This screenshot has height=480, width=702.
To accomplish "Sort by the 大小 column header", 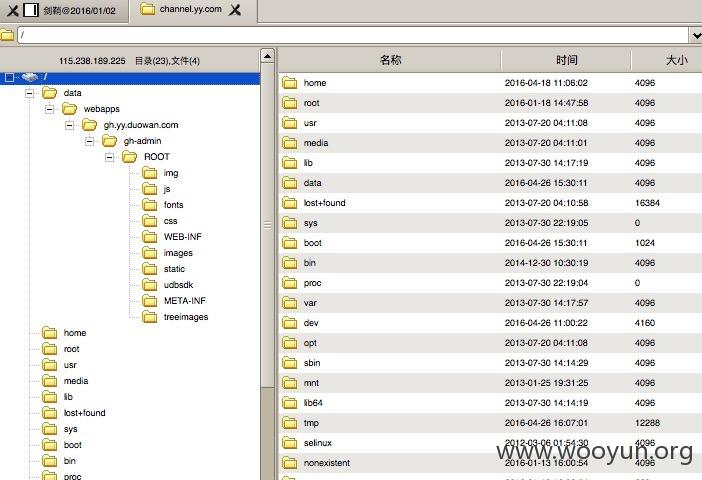I will click(667, 60).
